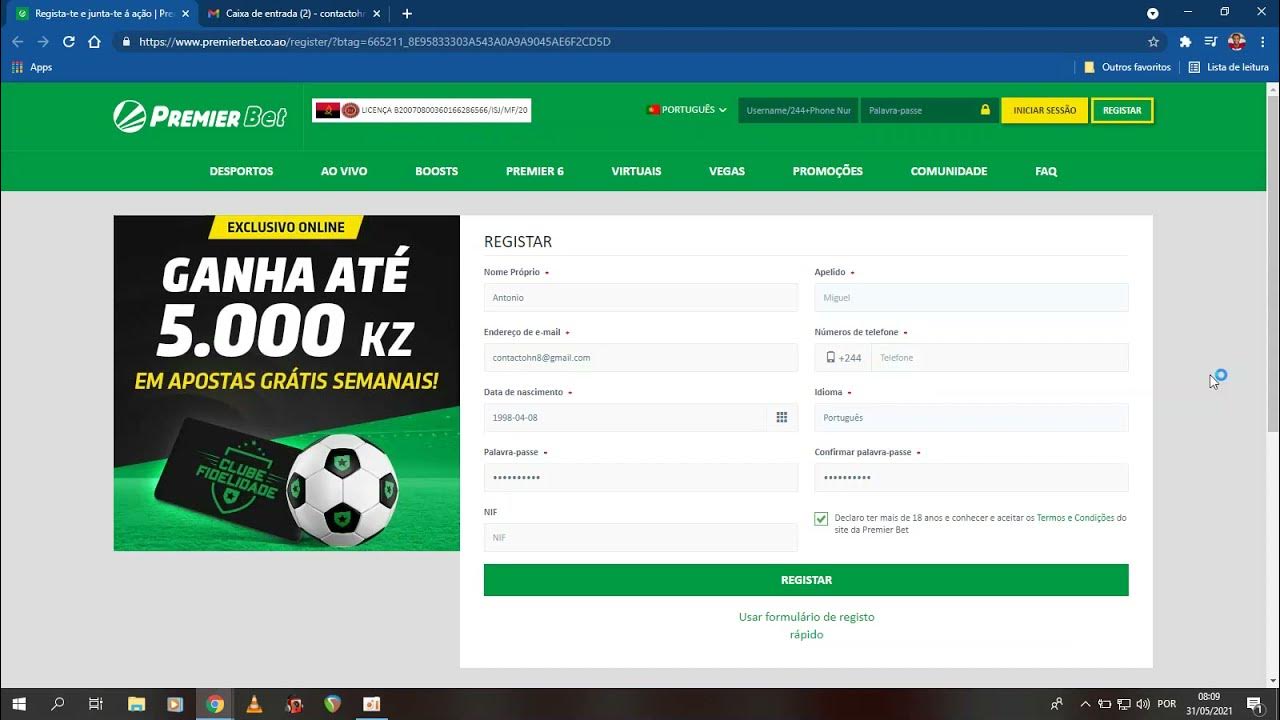Switch to the Gmail Caixa de entrada tab
Viewport: 1280px width, 720px height.
pos(288,13)
